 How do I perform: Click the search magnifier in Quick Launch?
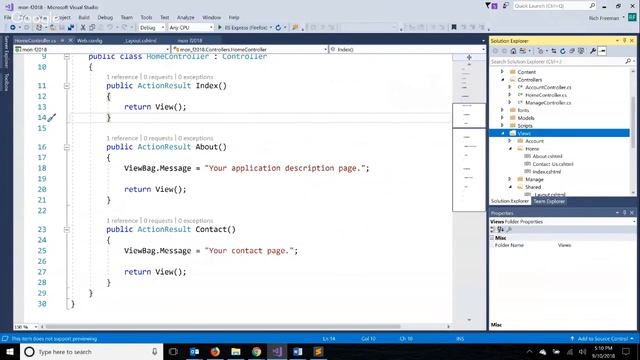pos(592,6)
